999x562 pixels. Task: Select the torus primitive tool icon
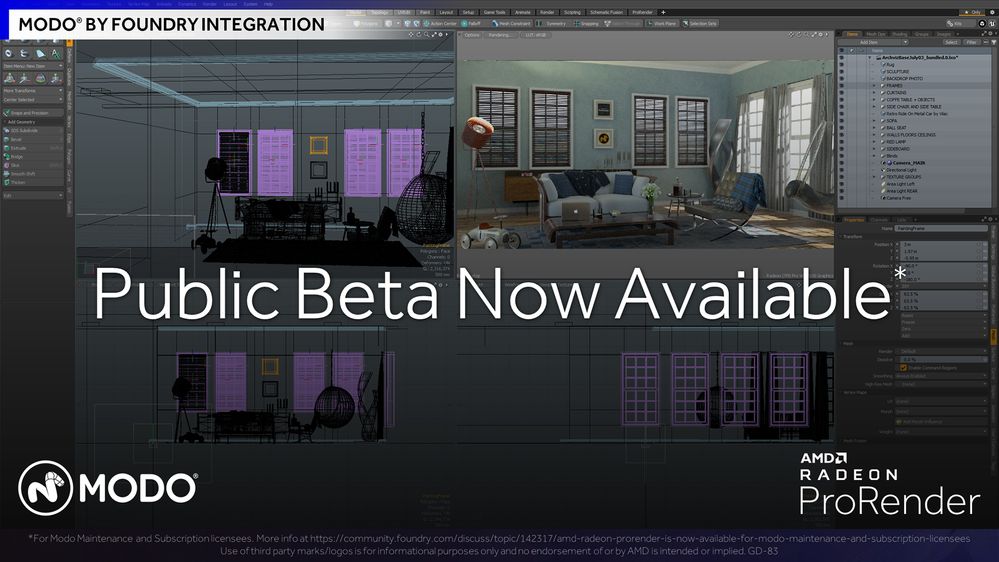coord(8,54)
